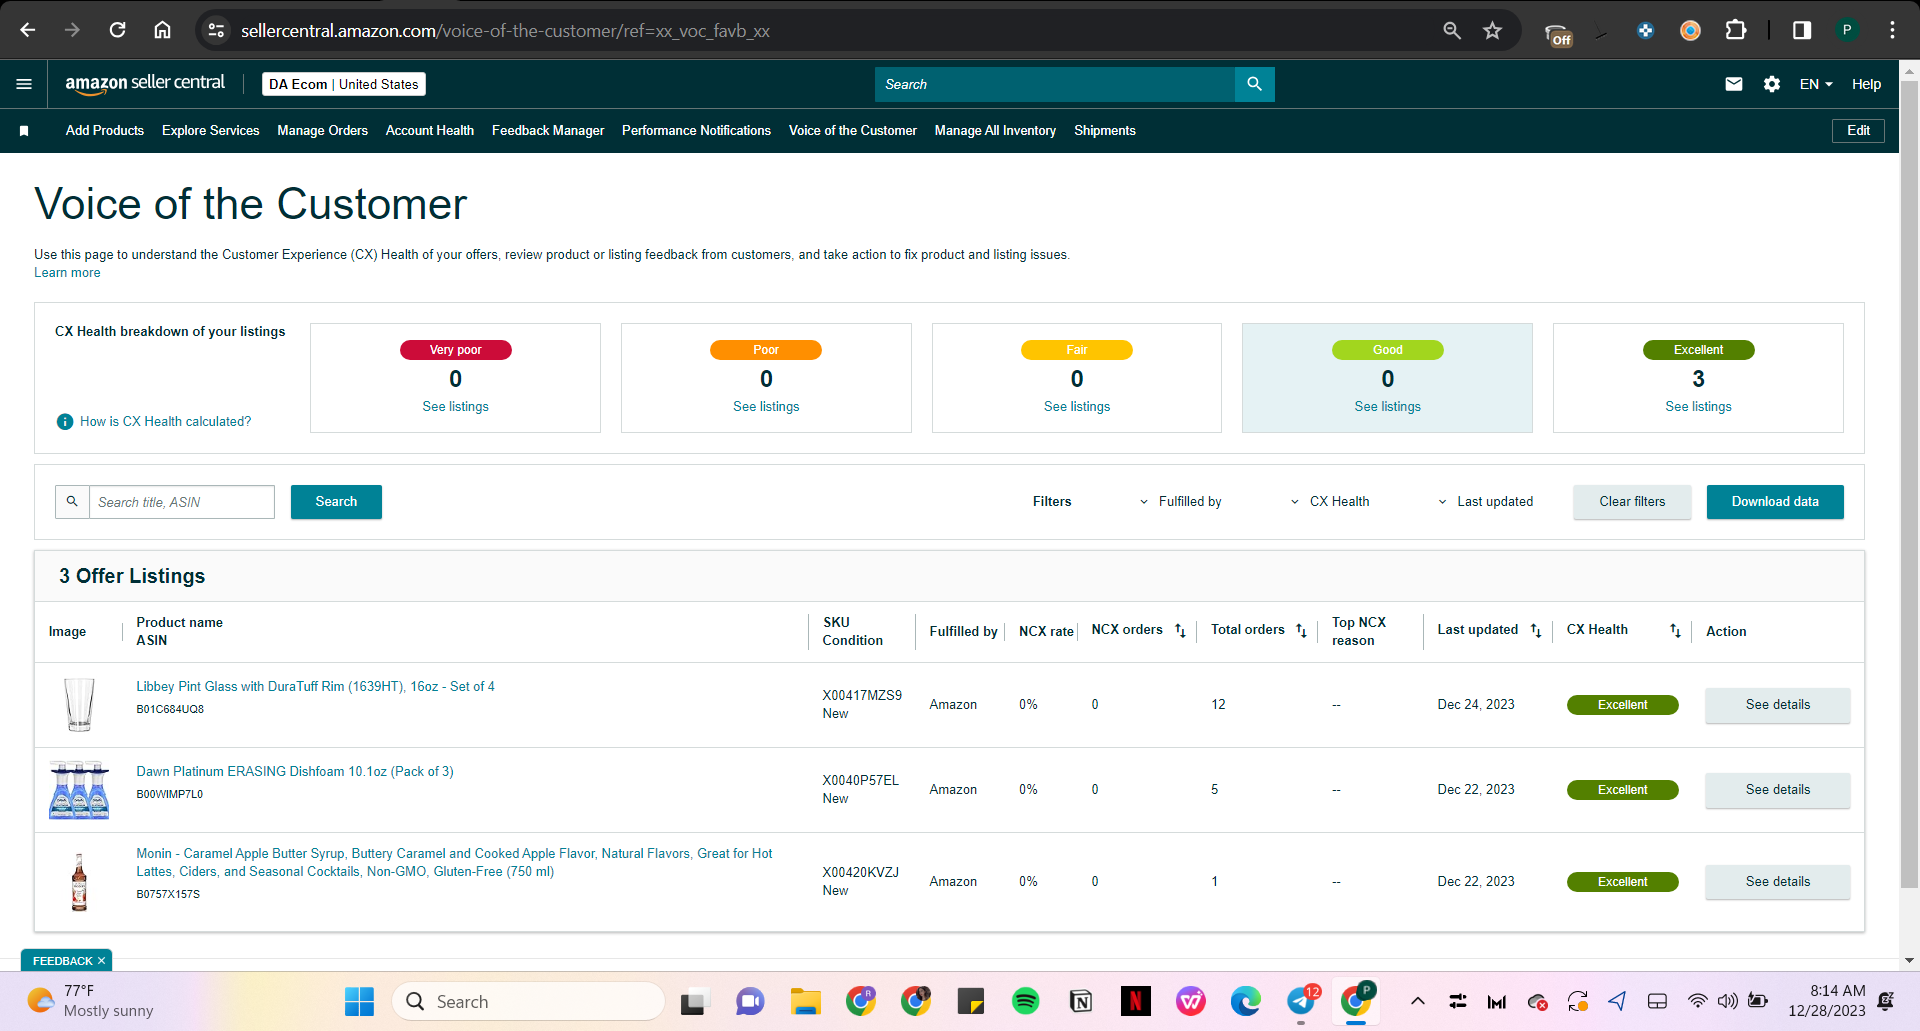Open Help in the header

1866,84
